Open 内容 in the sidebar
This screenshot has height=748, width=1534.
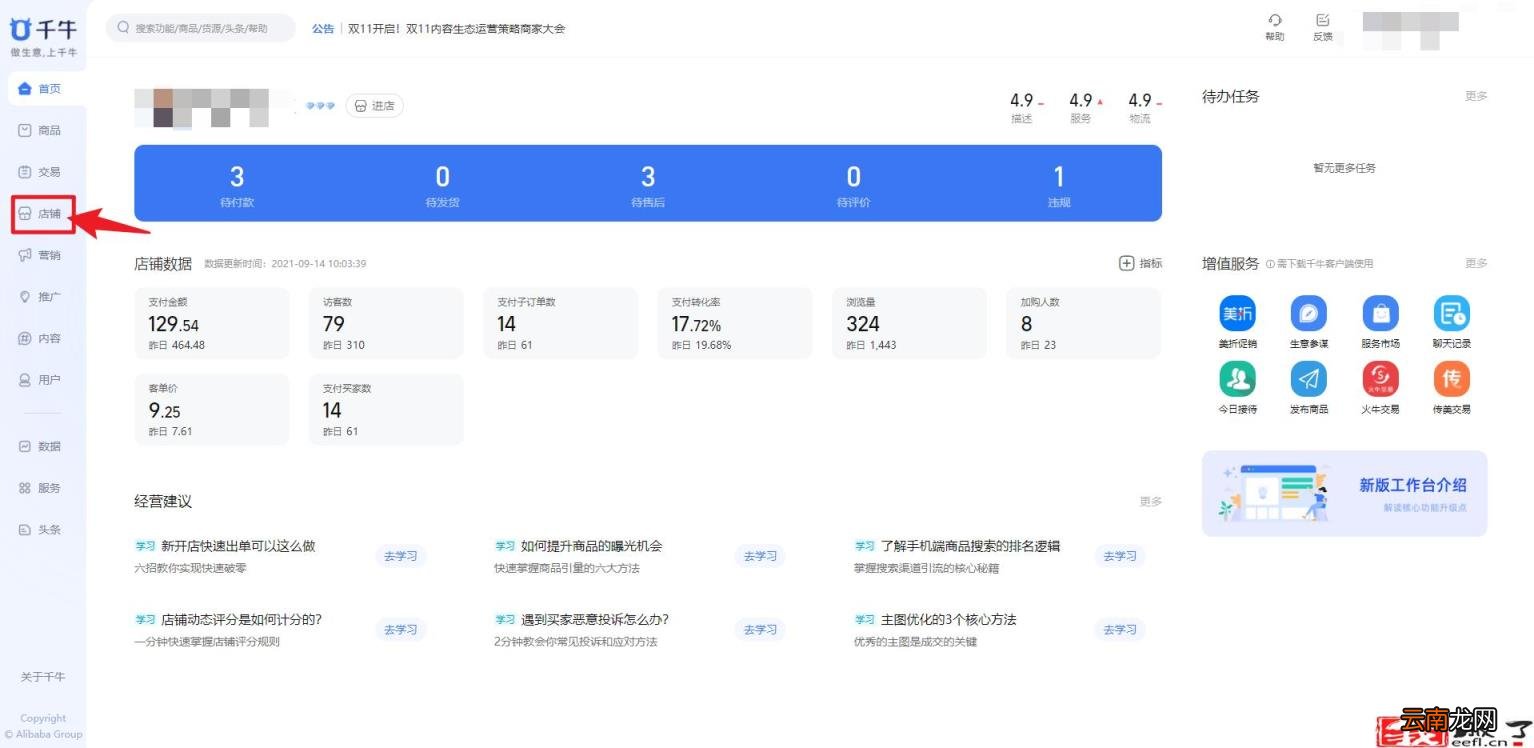click(x=41, y=338)
